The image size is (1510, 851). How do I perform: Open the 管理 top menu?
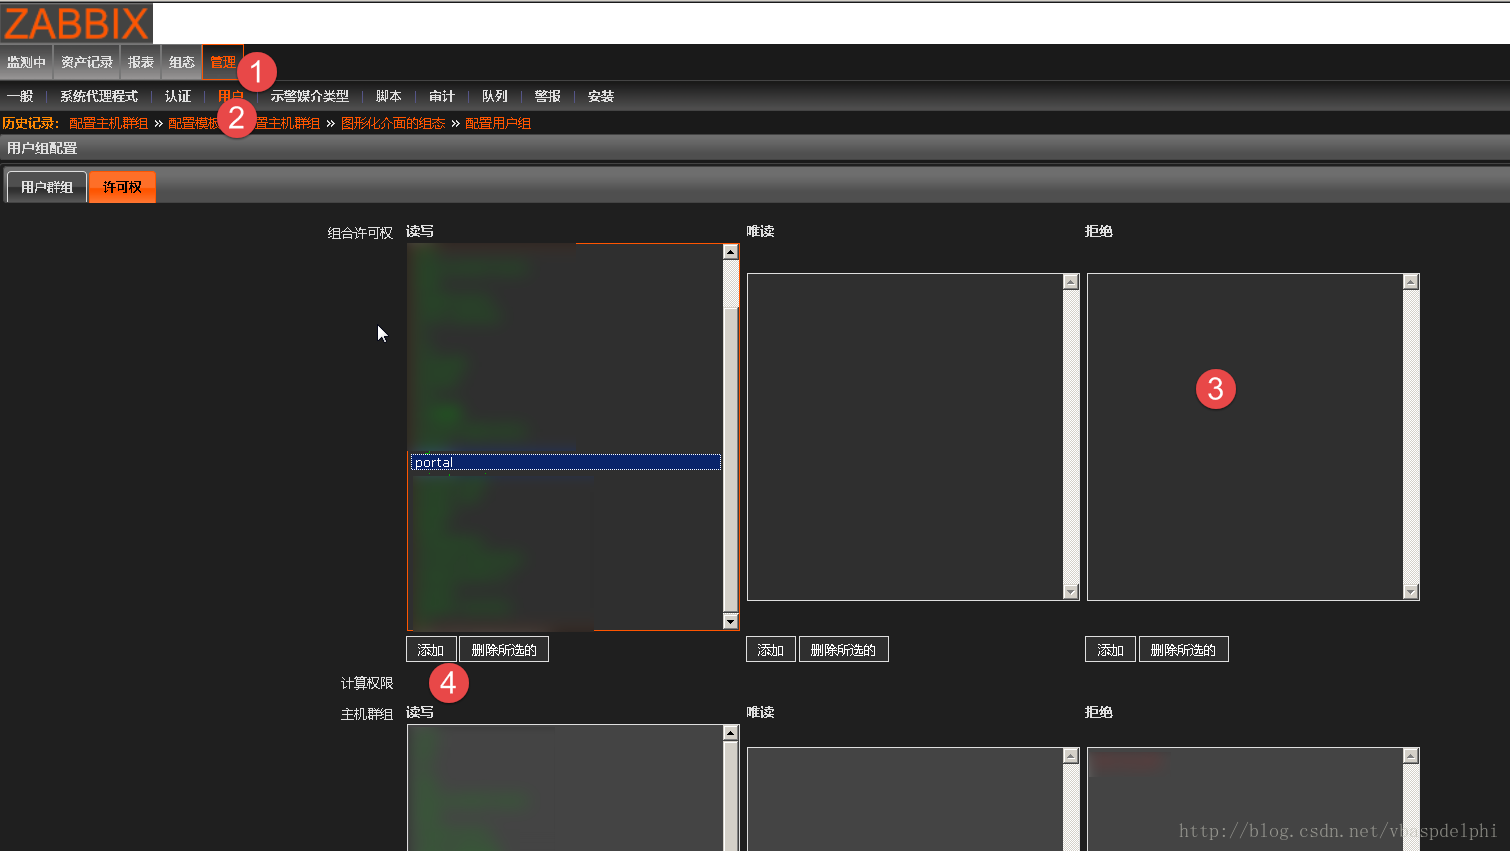[x=222, y=62]
